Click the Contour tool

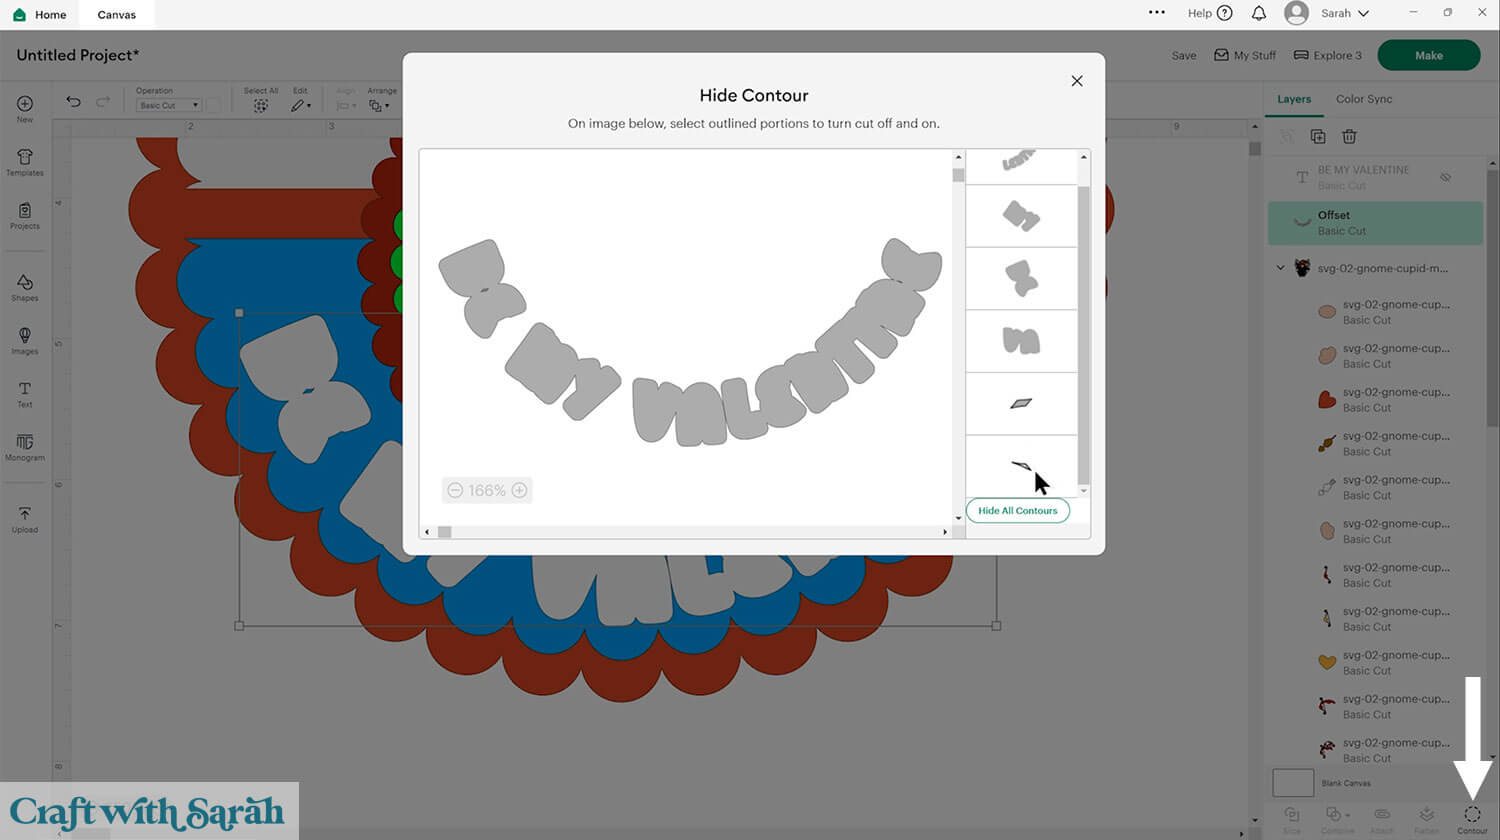point(1472,819)
